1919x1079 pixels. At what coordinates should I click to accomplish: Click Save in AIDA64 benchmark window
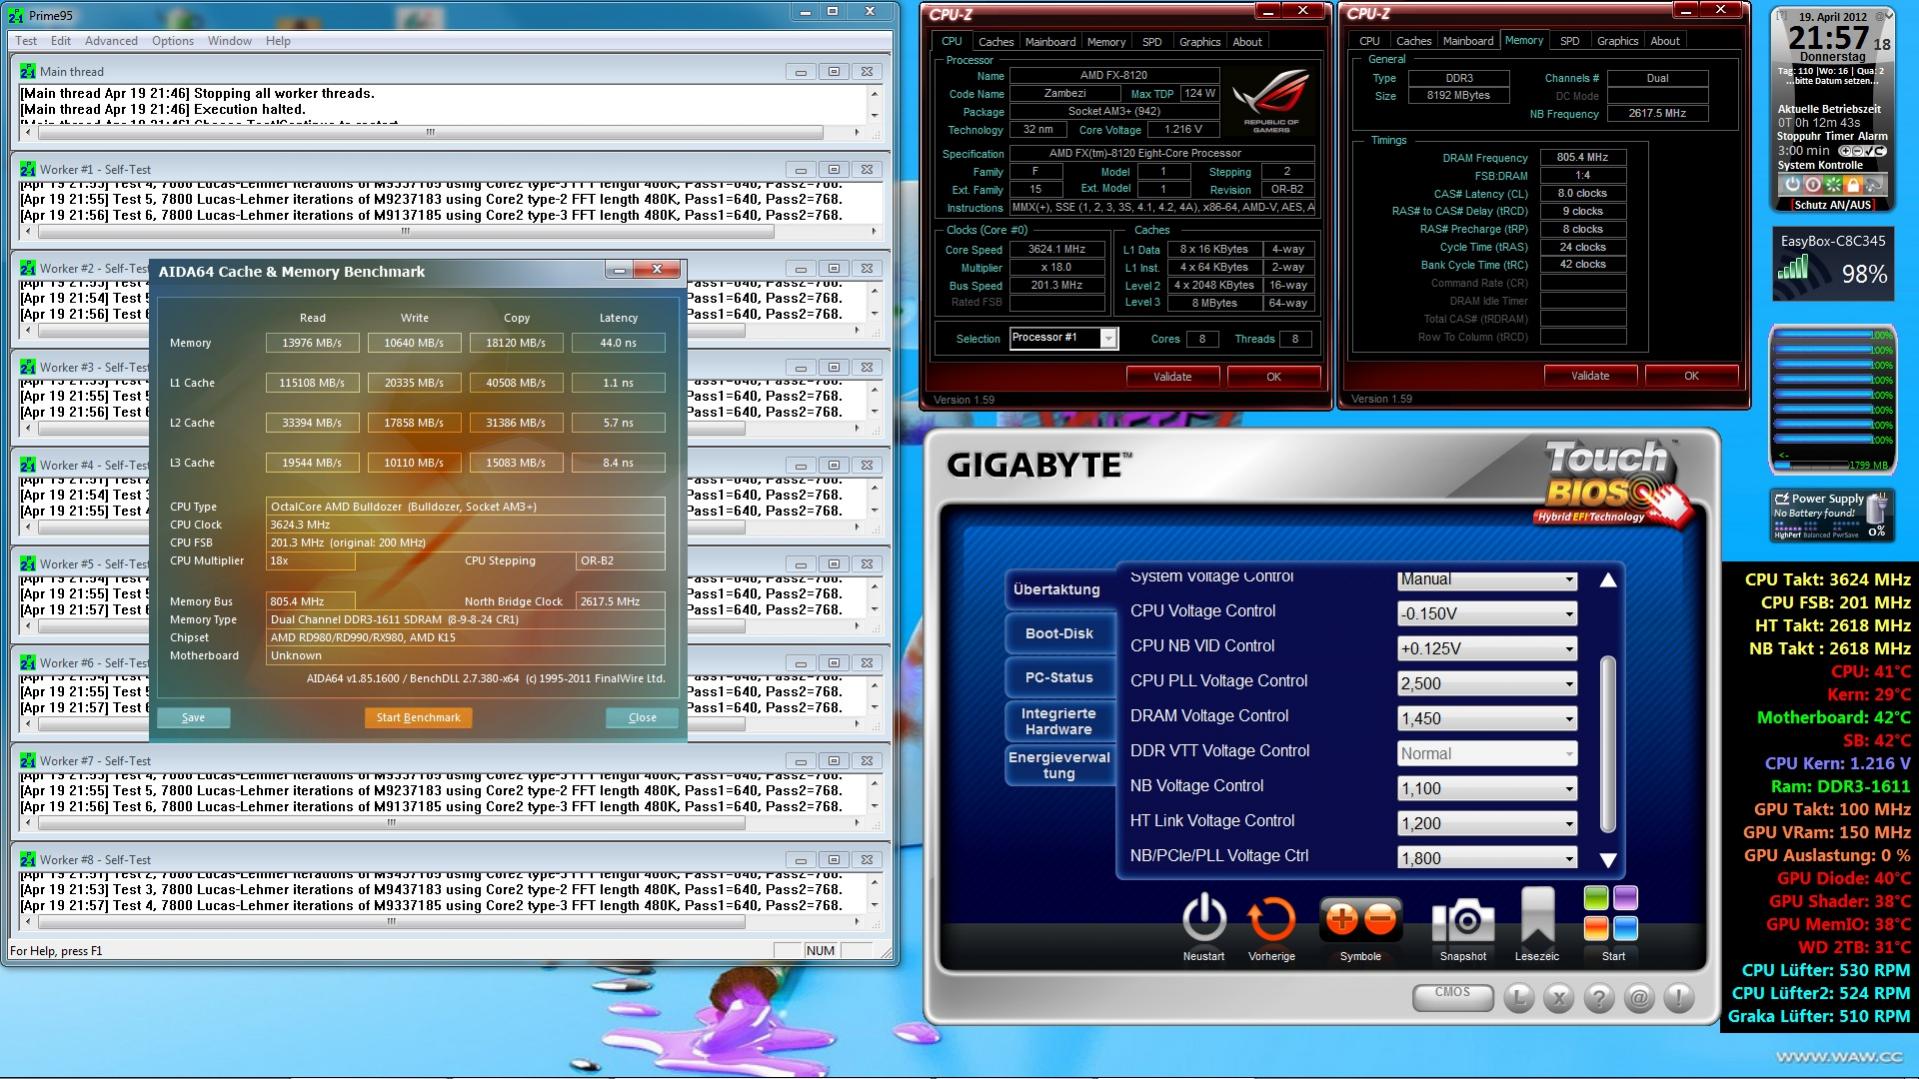click(x=193, y=717)
